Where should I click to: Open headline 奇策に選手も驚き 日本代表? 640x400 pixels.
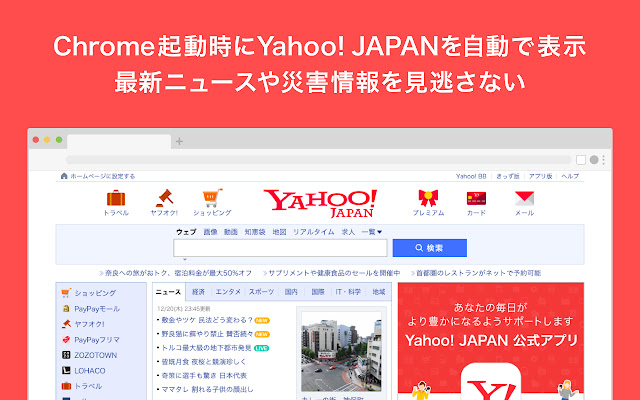pyautogui.click(x=204, y=376)
